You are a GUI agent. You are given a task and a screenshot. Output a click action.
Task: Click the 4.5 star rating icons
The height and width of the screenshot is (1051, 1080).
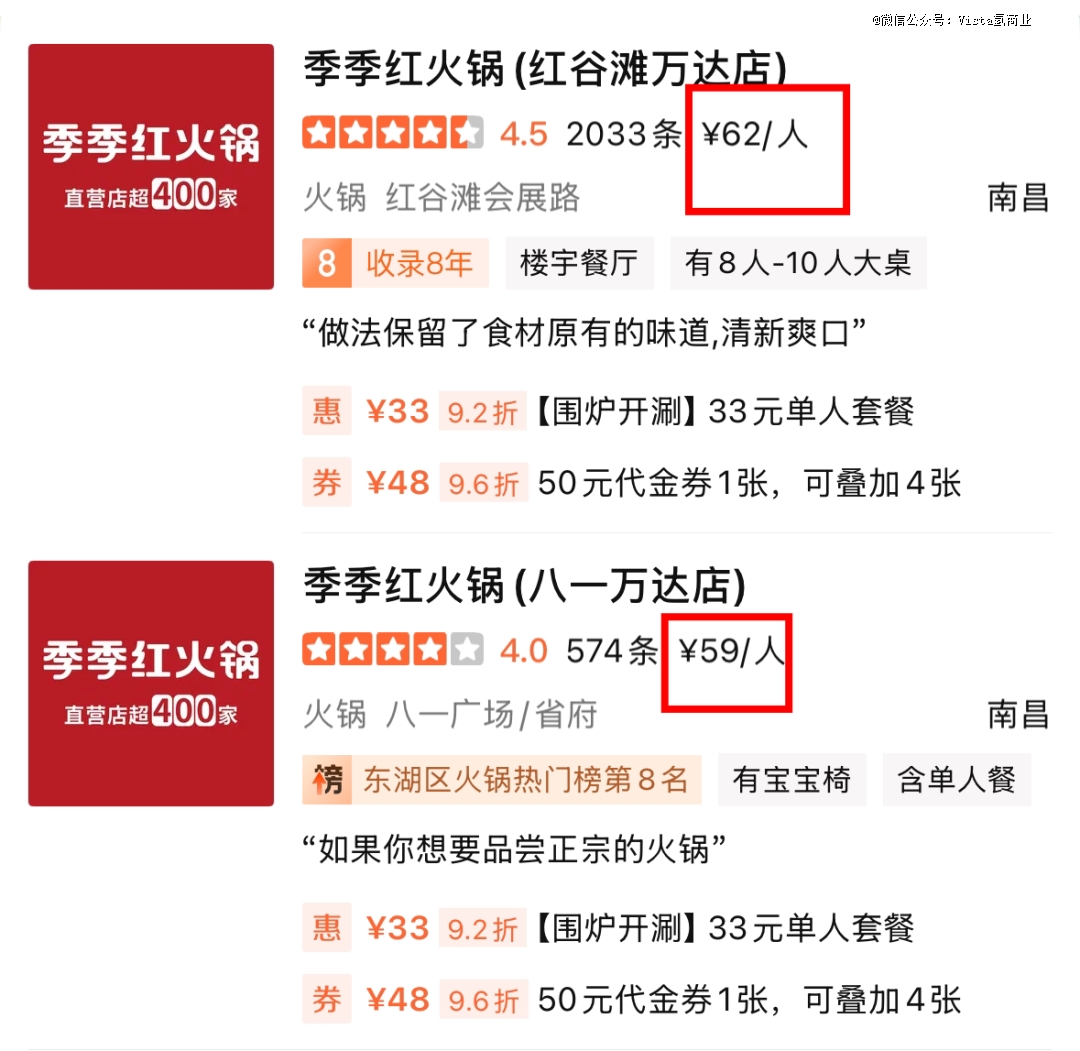click(393, 133)
